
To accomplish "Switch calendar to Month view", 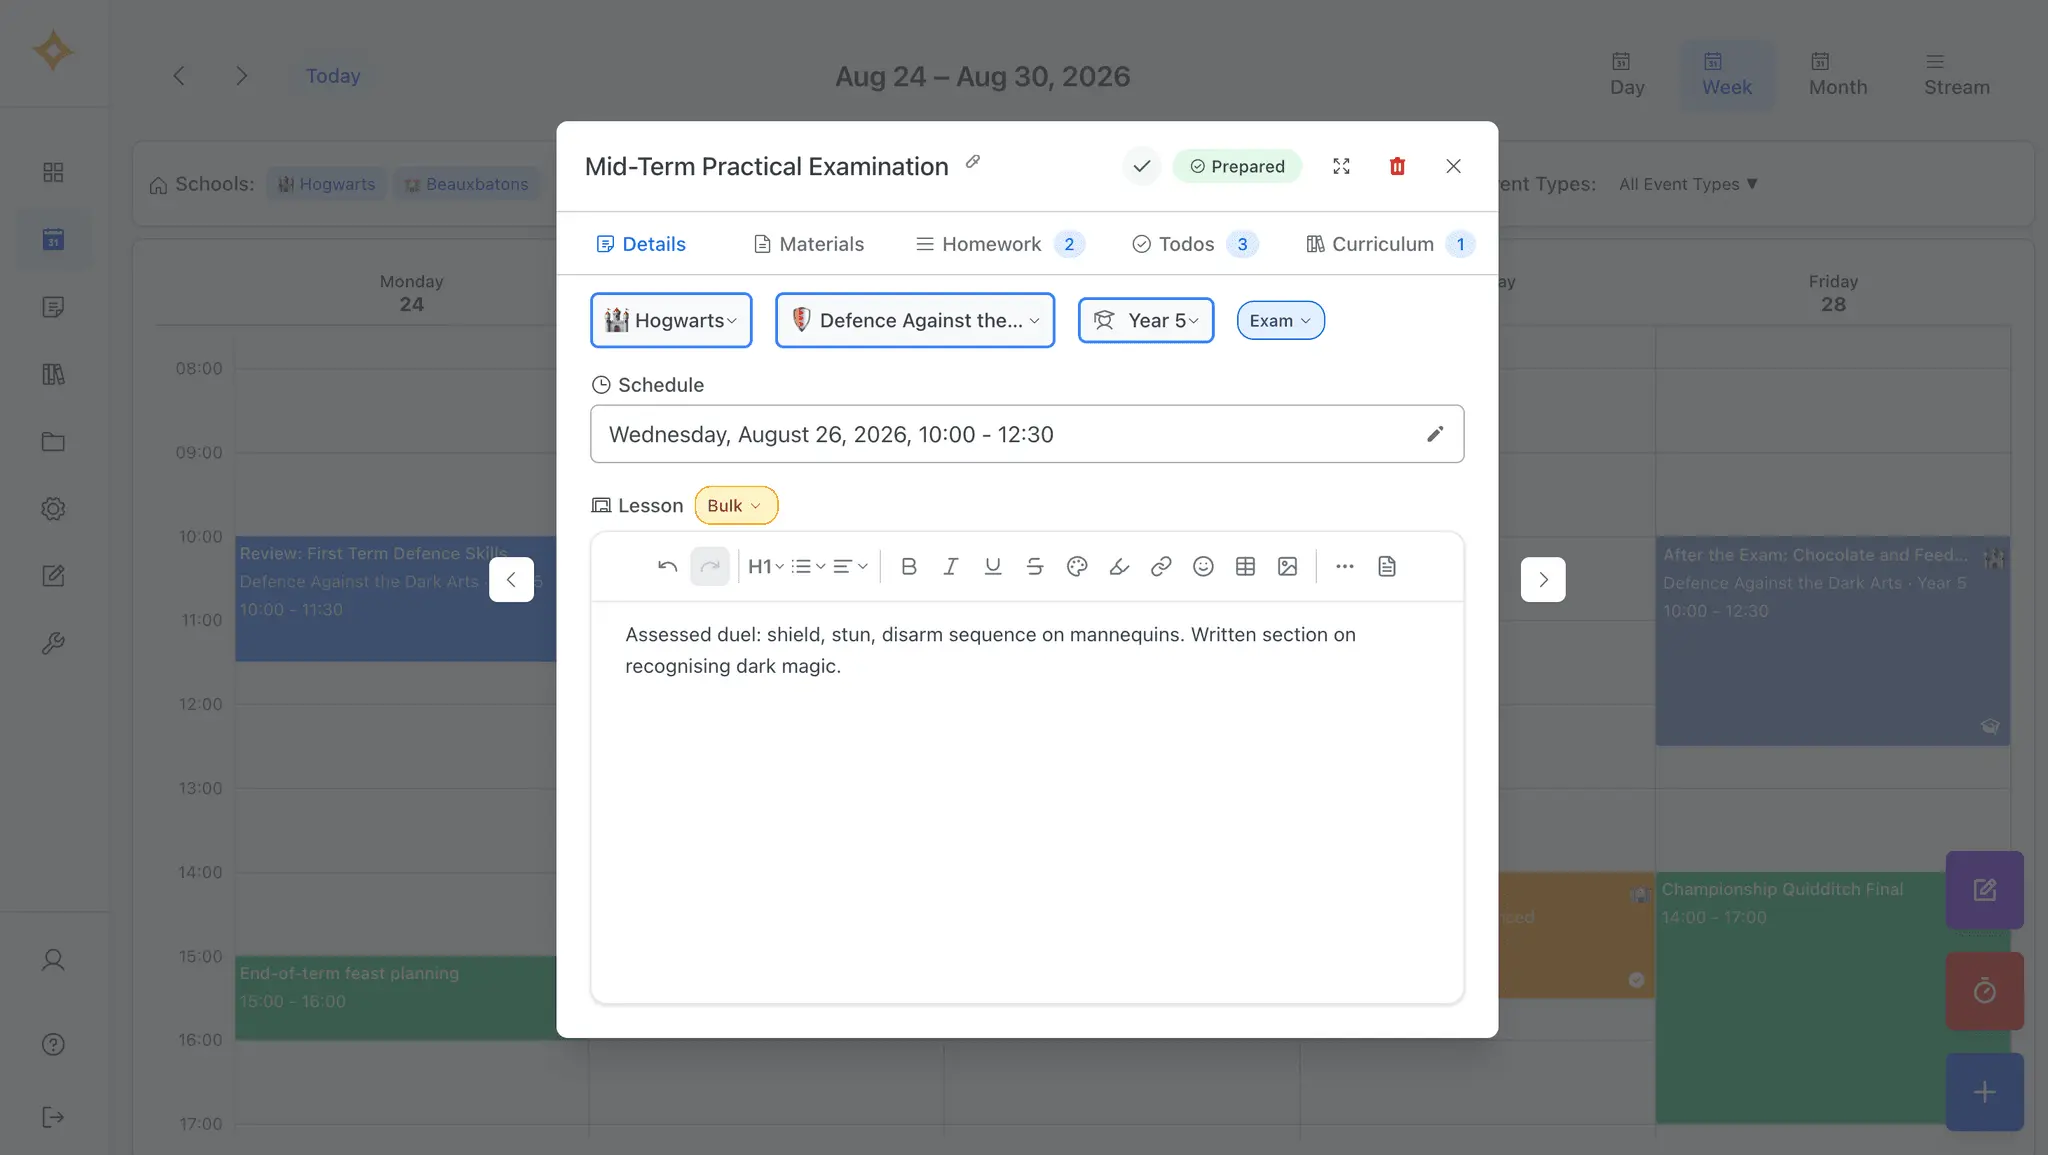I will click(x=1838, y=75).
